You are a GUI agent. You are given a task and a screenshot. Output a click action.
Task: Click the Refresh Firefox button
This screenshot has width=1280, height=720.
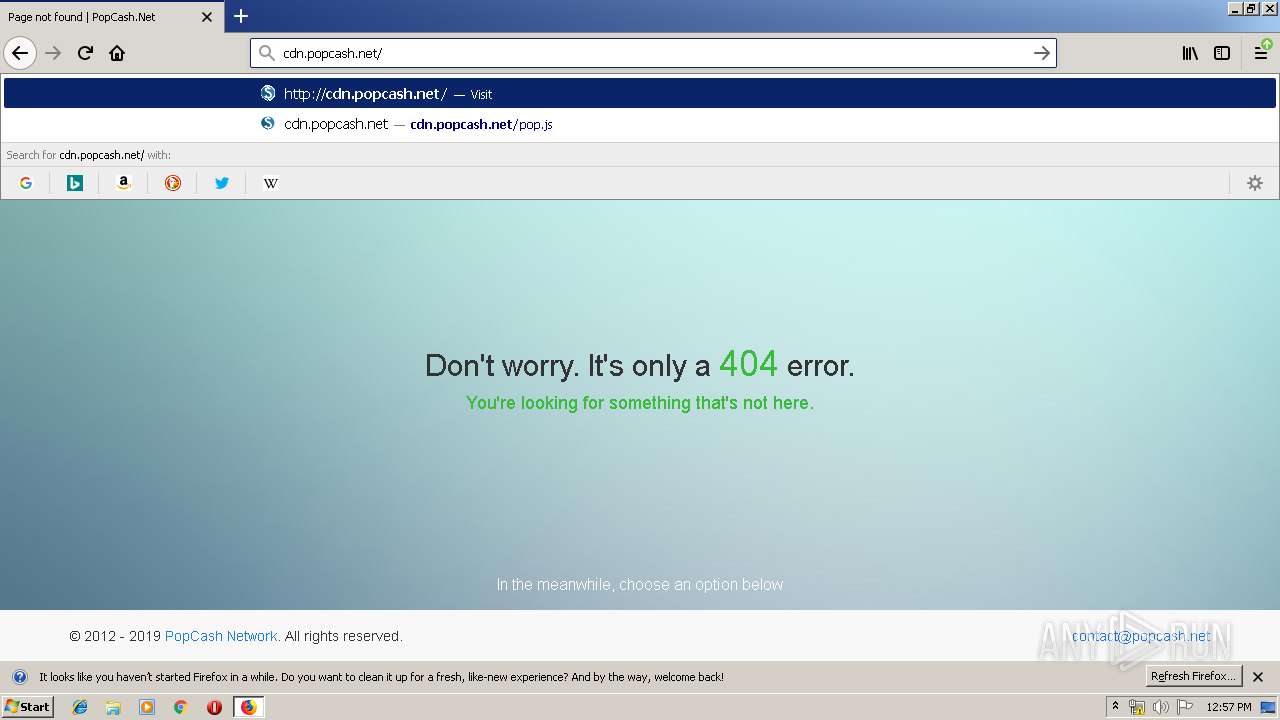(x=1194, y=676)
